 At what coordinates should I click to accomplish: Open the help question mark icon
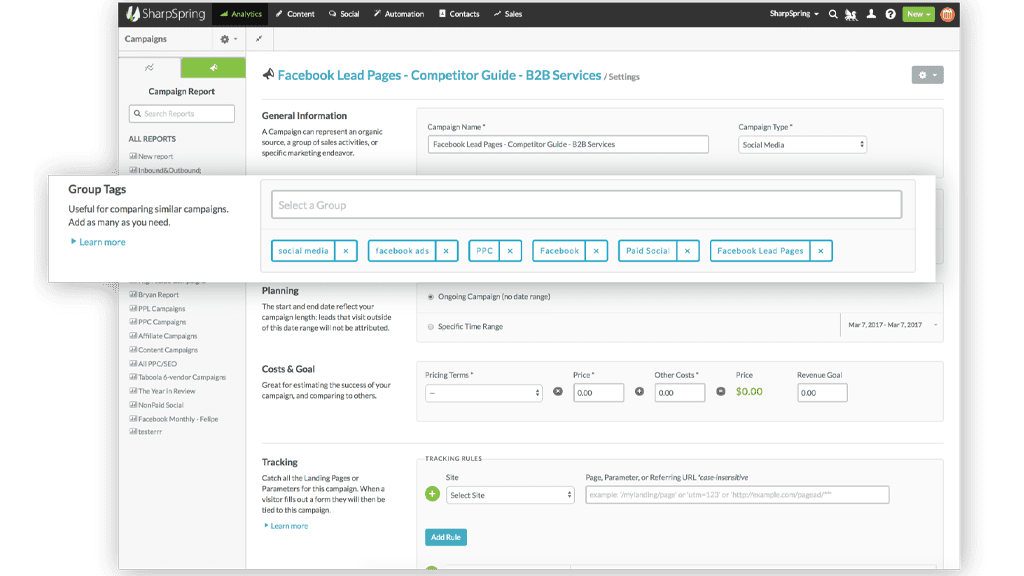pos(890,14)
